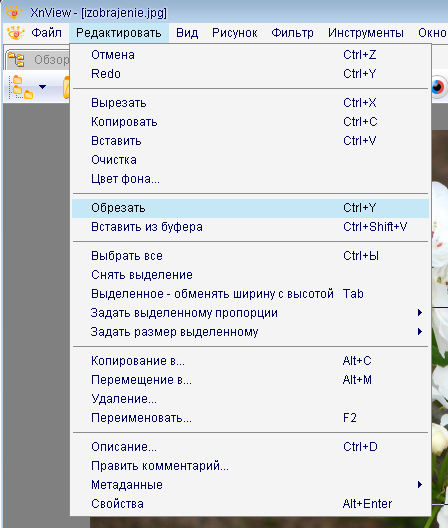Open the Инструменты menu

(366, 33)
